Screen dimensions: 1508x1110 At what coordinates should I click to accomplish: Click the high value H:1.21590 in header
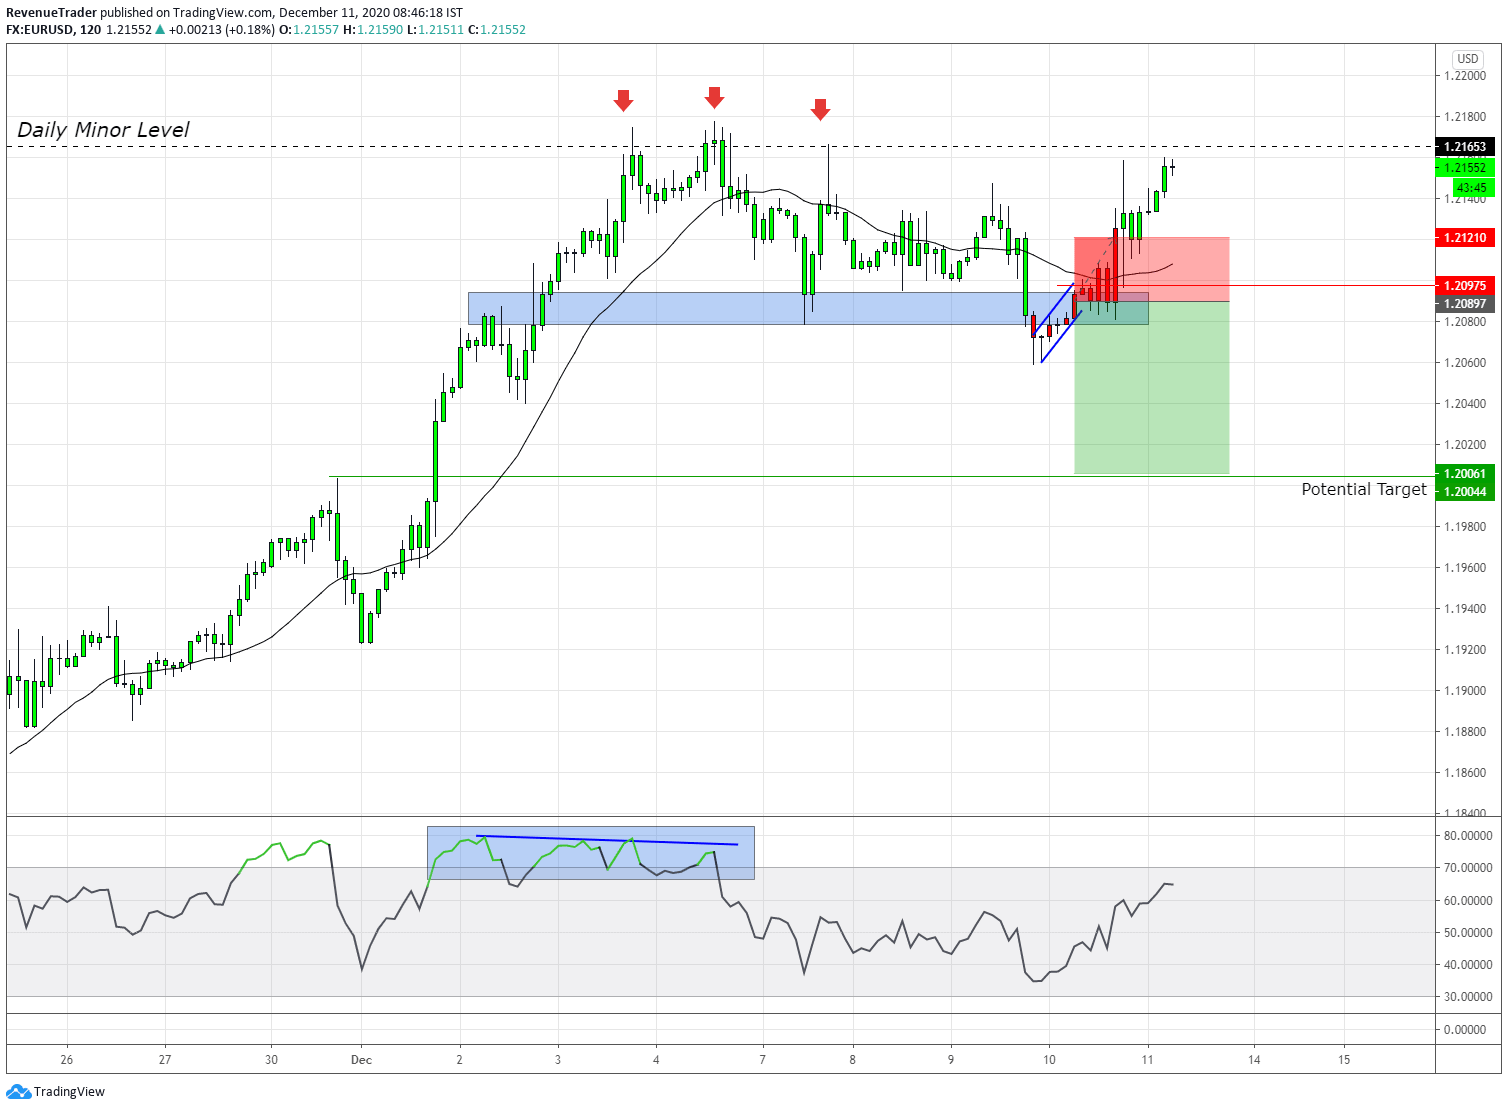click(373, 30)
